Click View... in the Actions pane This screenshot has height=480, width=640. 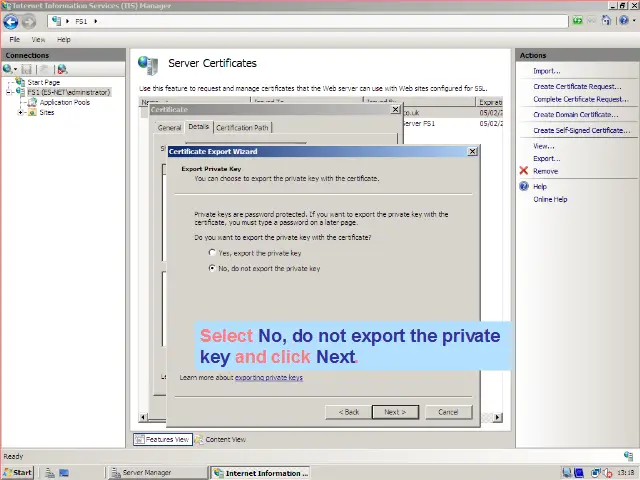[544, 146]
